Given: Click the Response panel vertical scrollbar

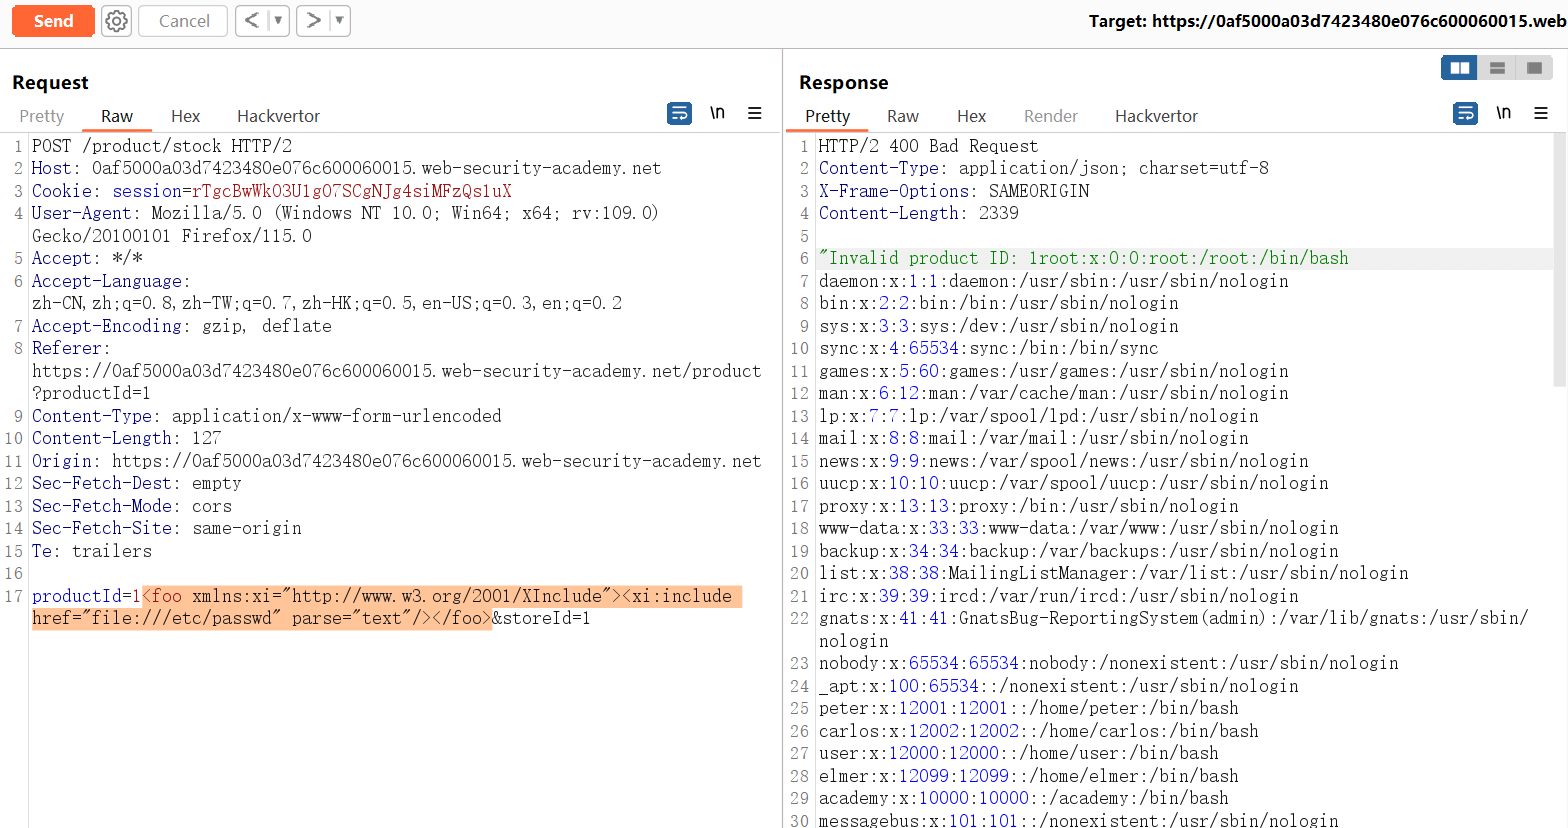Looking at the screenshot, I should 1560,260.
